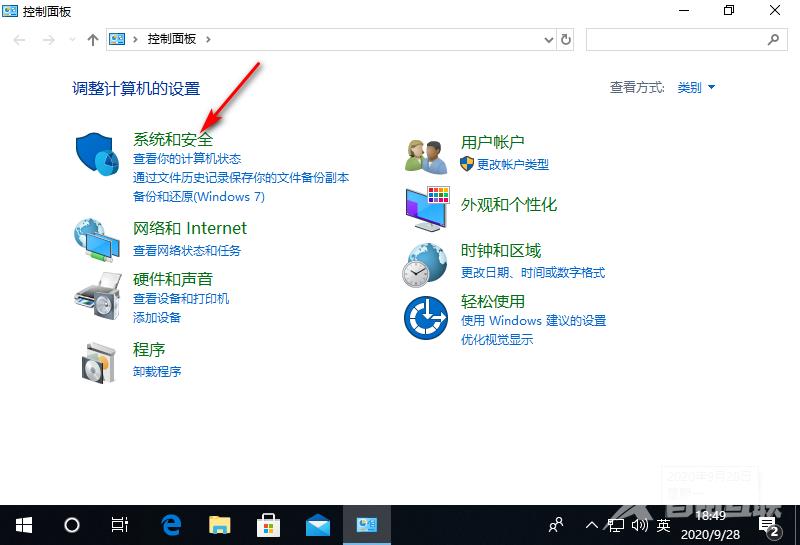Open the Windows Start menu
The image size is (800, 545).
point(23,525)
